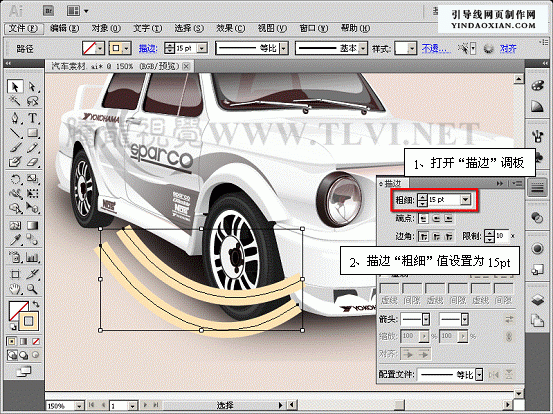
Task: Open the 视图 menu
Action: pos(272,28)
